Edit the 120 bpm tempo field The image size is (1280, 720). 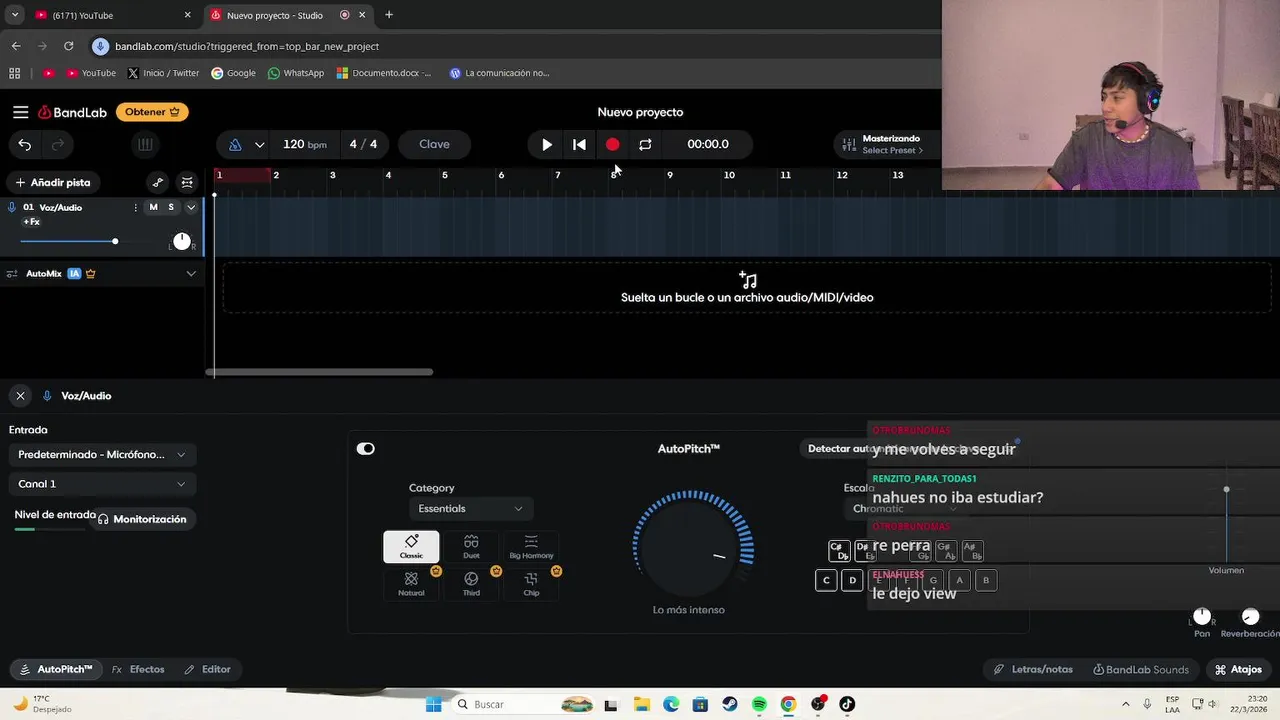(304, 144)
